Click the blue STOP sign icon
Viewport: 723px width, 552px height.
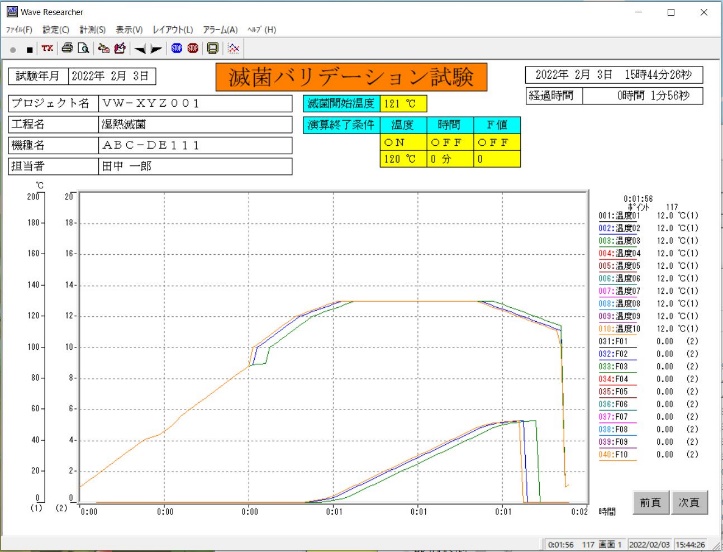coord(177,48)
